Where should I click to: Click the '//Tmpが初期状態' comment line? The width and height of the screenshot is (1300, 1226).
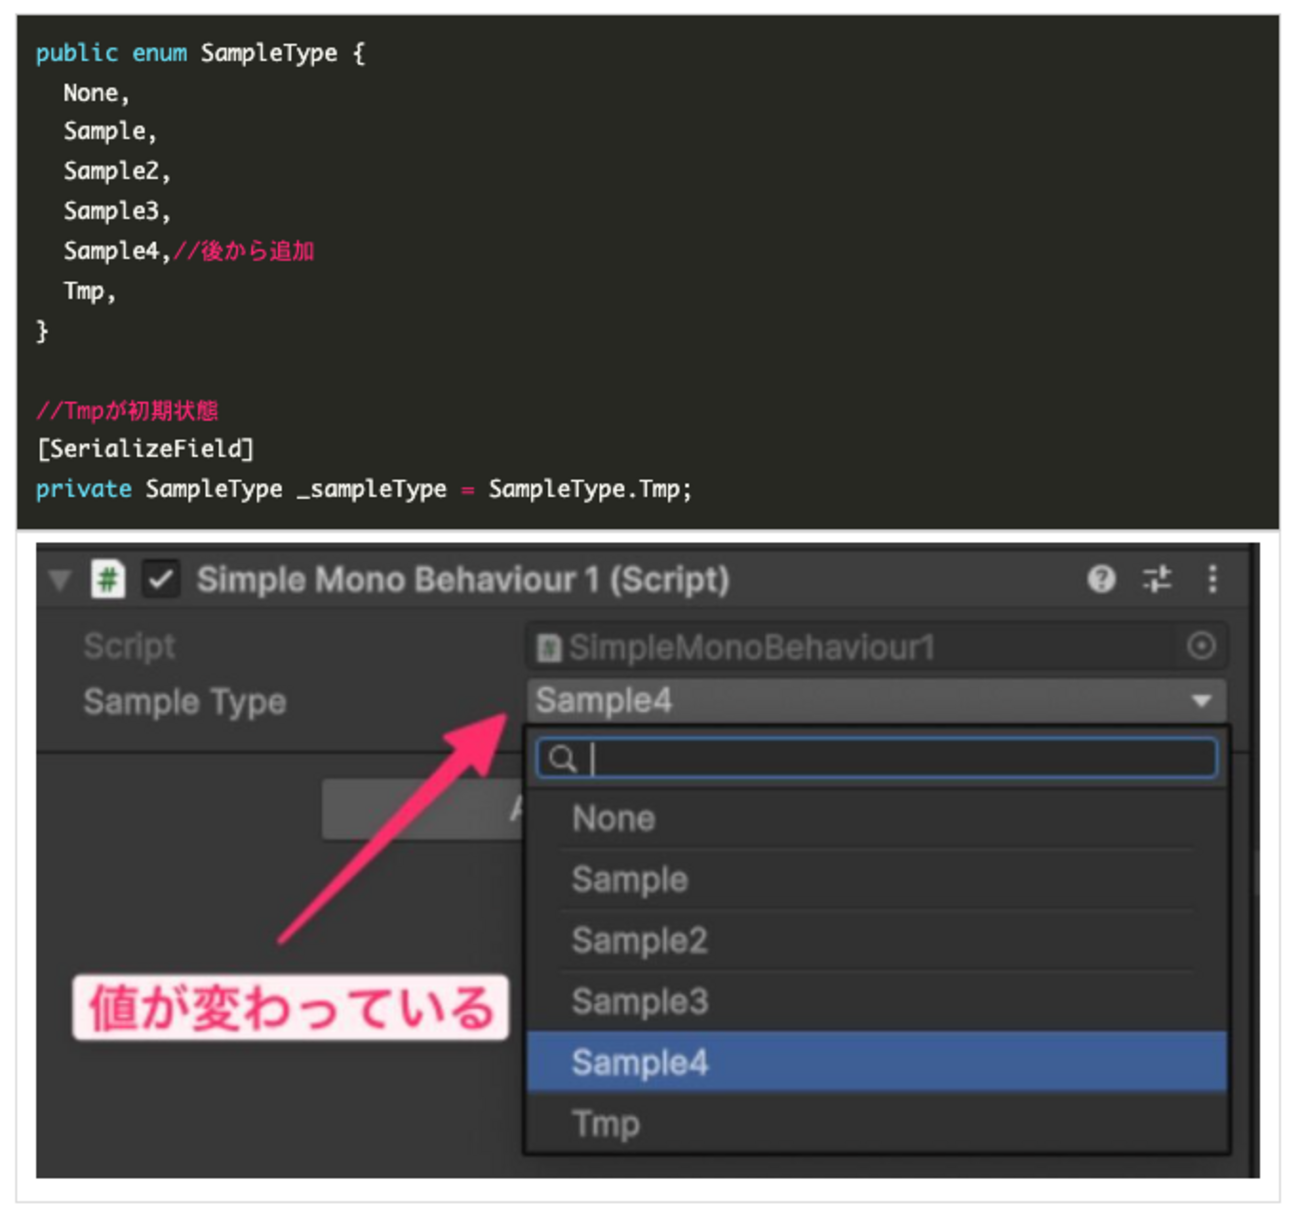tap(127, 410)
